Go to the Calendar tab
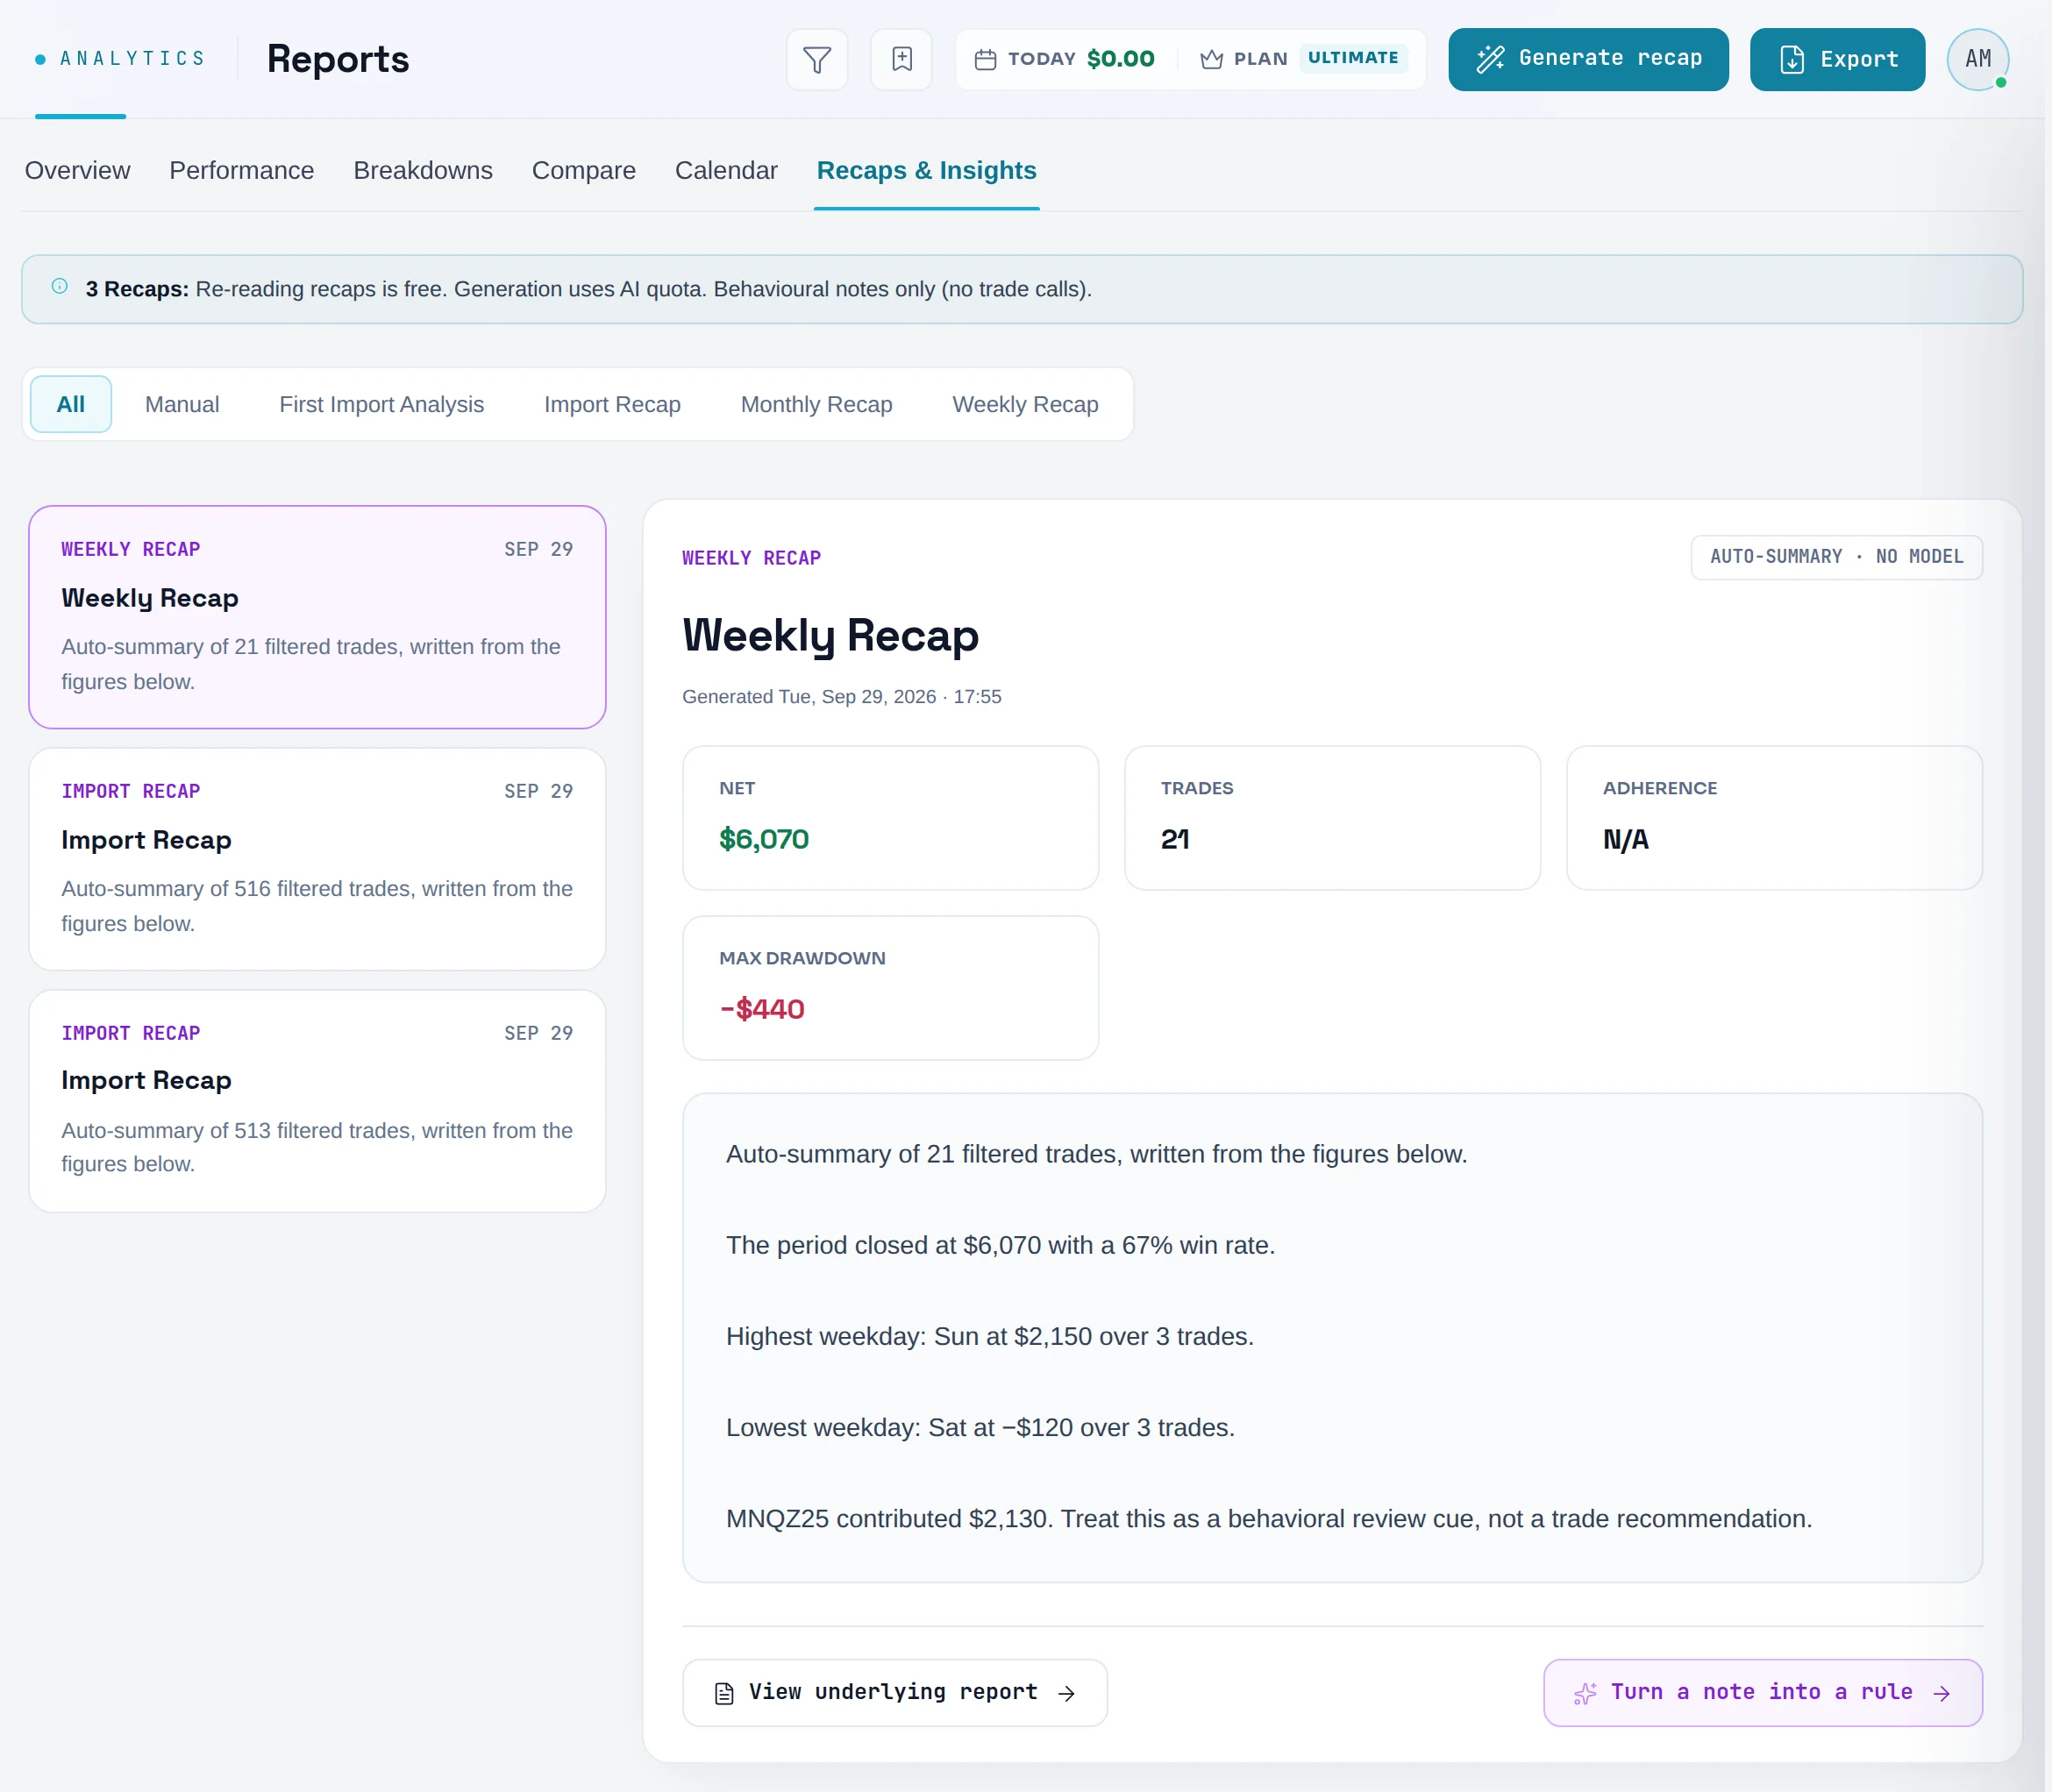Viewport: 2052px width, 1792px height. (x=726, y=171)
